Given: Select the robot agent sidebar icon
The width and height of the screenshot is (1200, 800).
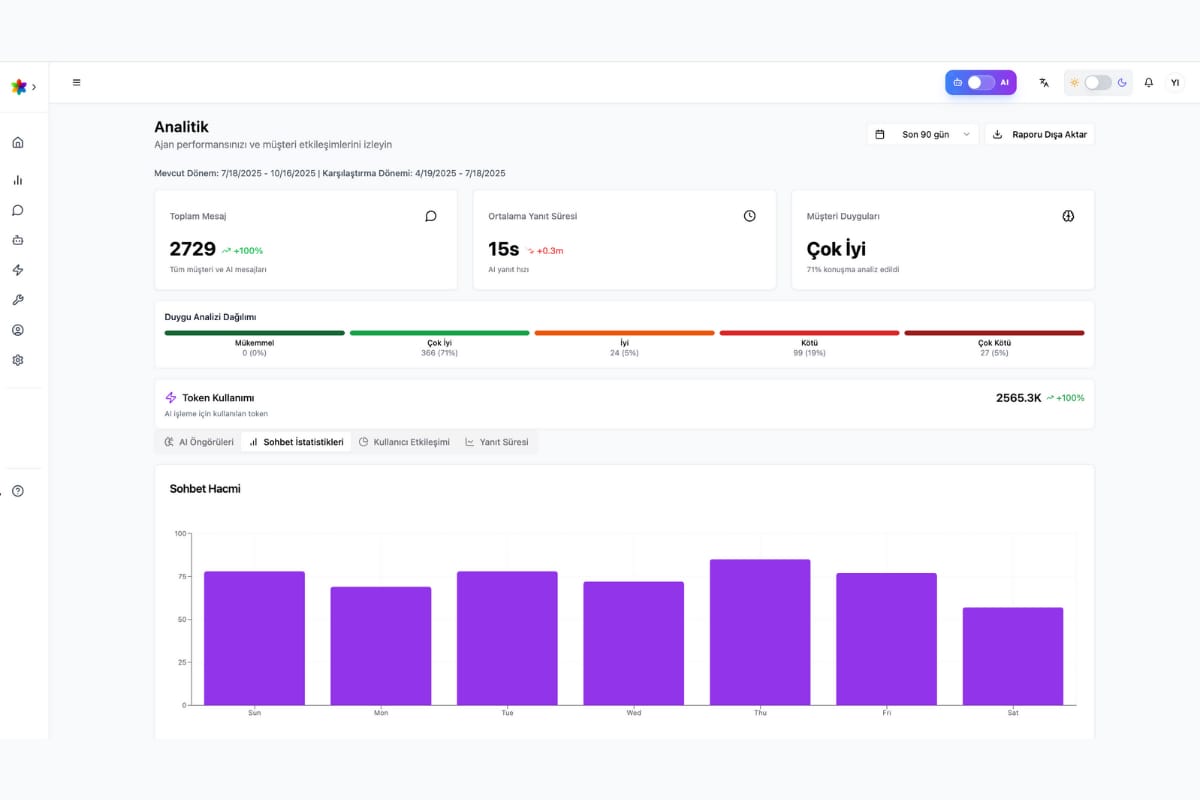Looking at the screenshot, I should tap(17, 240).
